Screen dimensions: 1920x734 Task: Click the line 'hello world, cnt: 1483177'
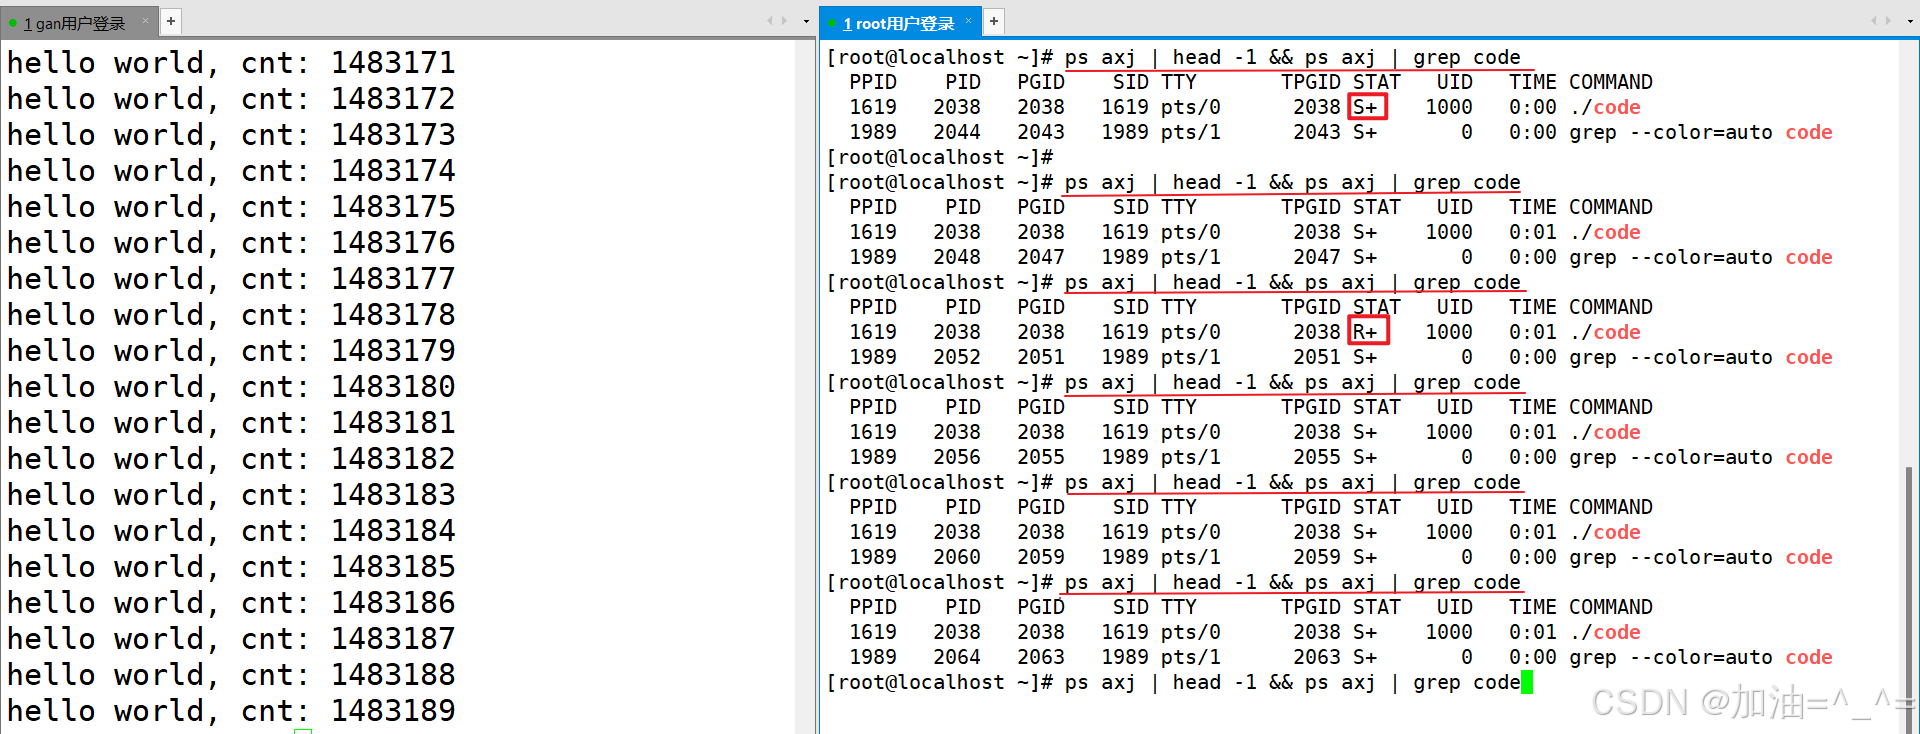pyautogui.click(x=231, y=278)
